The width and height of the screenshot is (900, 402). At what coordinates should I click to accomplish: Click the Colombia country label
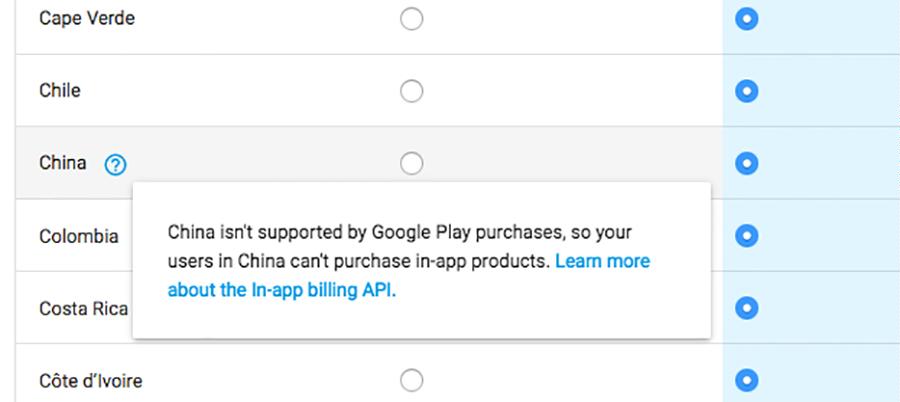tap(79, 236)
